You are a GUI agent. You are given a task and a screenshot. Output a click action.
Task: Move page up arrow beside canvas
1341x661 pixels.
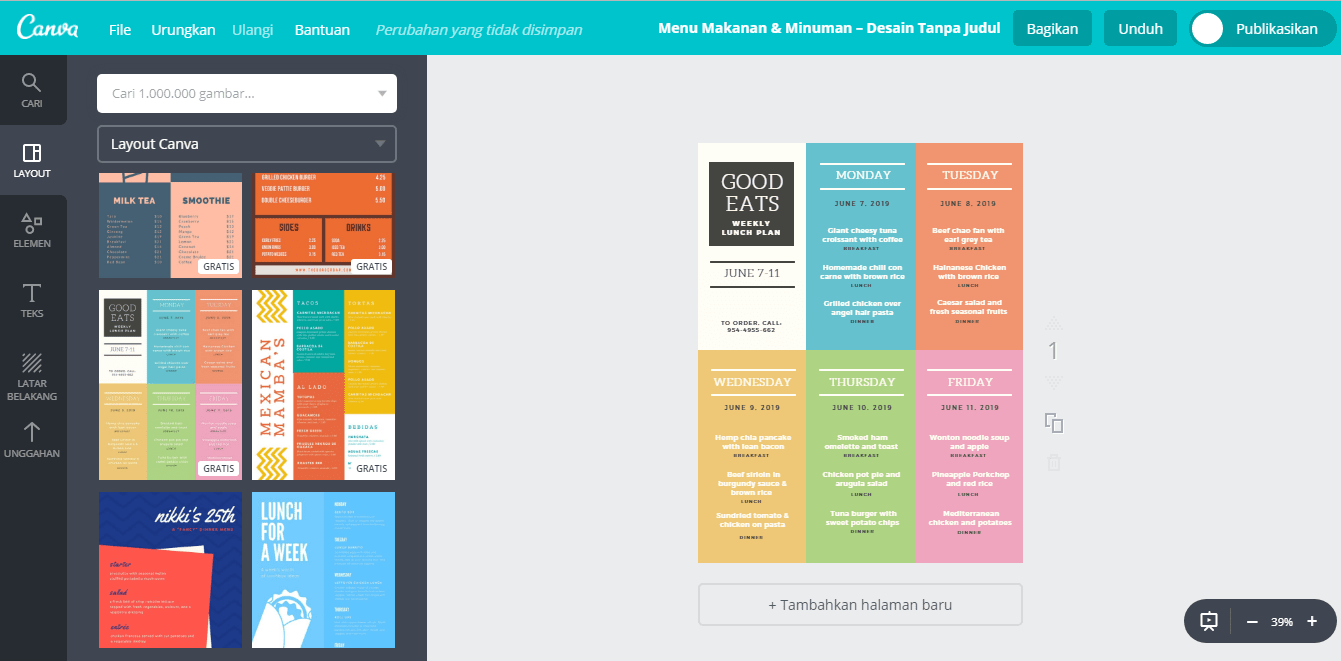[x=1053, y=324]
